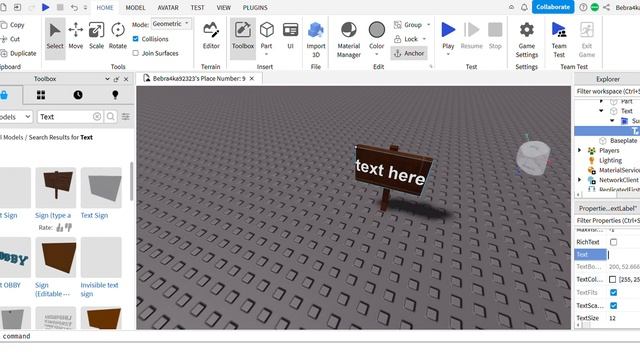Select Baseplate in Explorer

(x=623, y=140)
